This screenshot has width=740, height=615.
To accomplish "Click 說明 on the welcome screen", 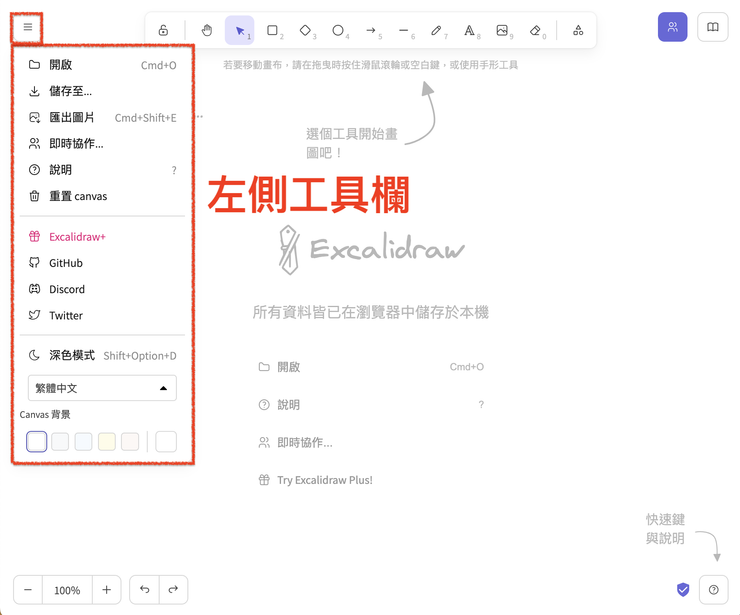I will 371,404.
